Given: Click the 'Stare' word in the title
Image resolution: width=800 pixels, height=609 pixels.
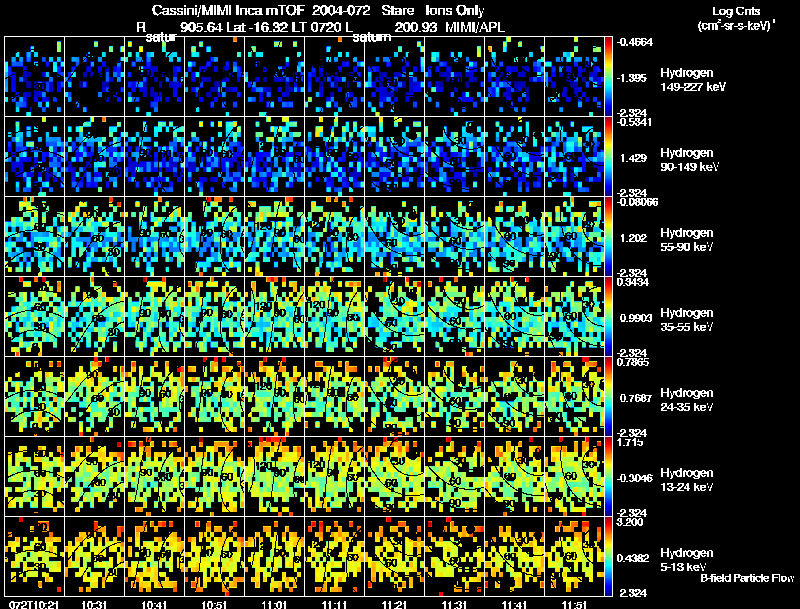Looking at the screenshot, I should [397, 11].
